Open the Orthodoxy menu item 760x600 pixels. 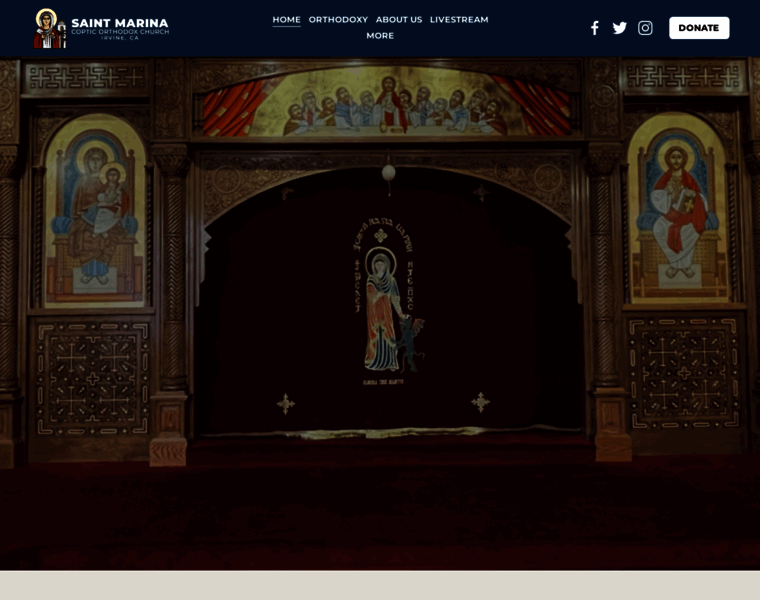tap(338, 19)
